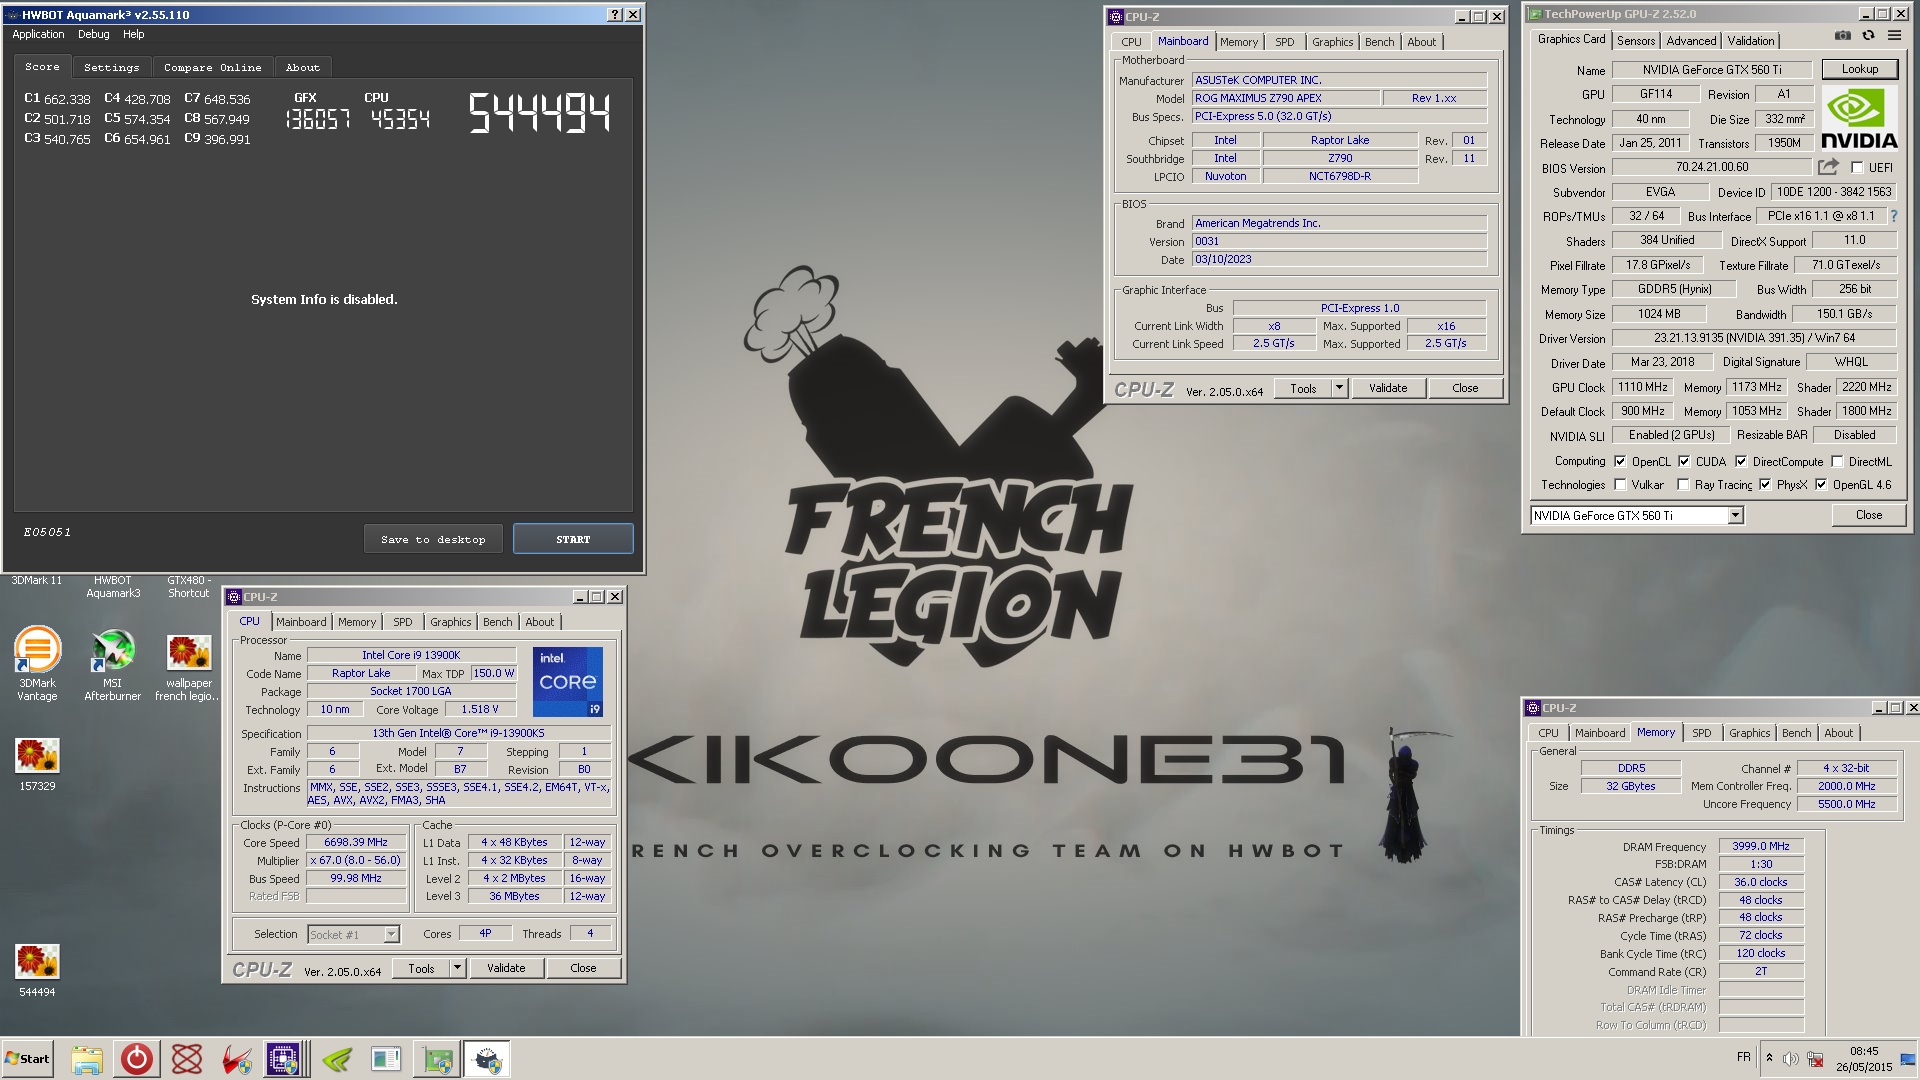The width and height of the screenshot is (1920, 1080).
Task: Open the 3DMark Vantage desktop shortcut
Action: tap(37, 664)
